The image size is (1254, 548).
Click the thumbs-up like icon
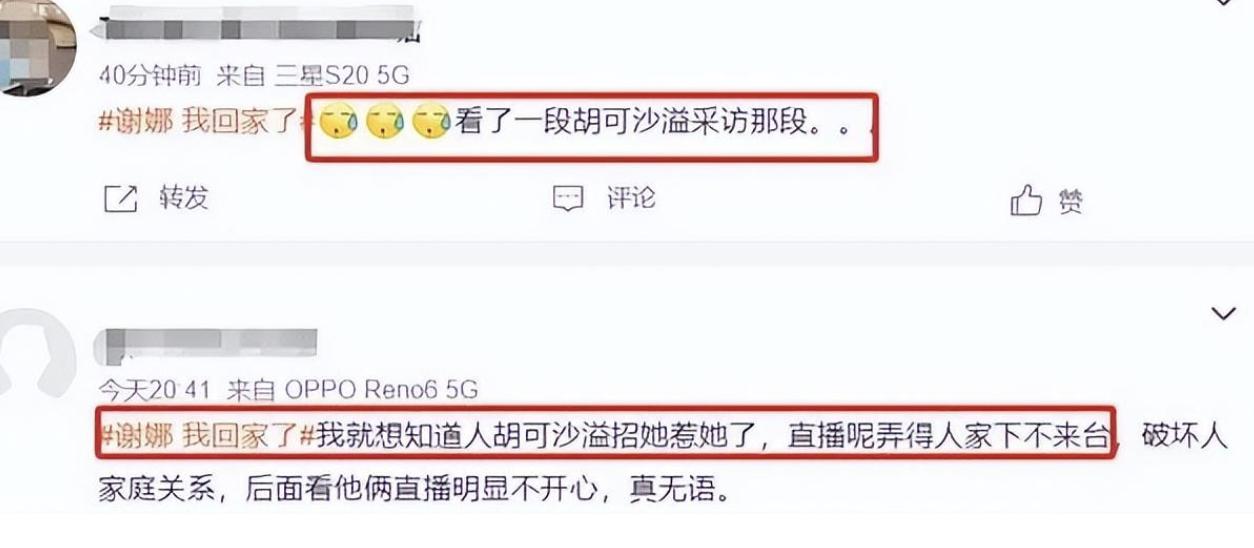pos(1026,201)
